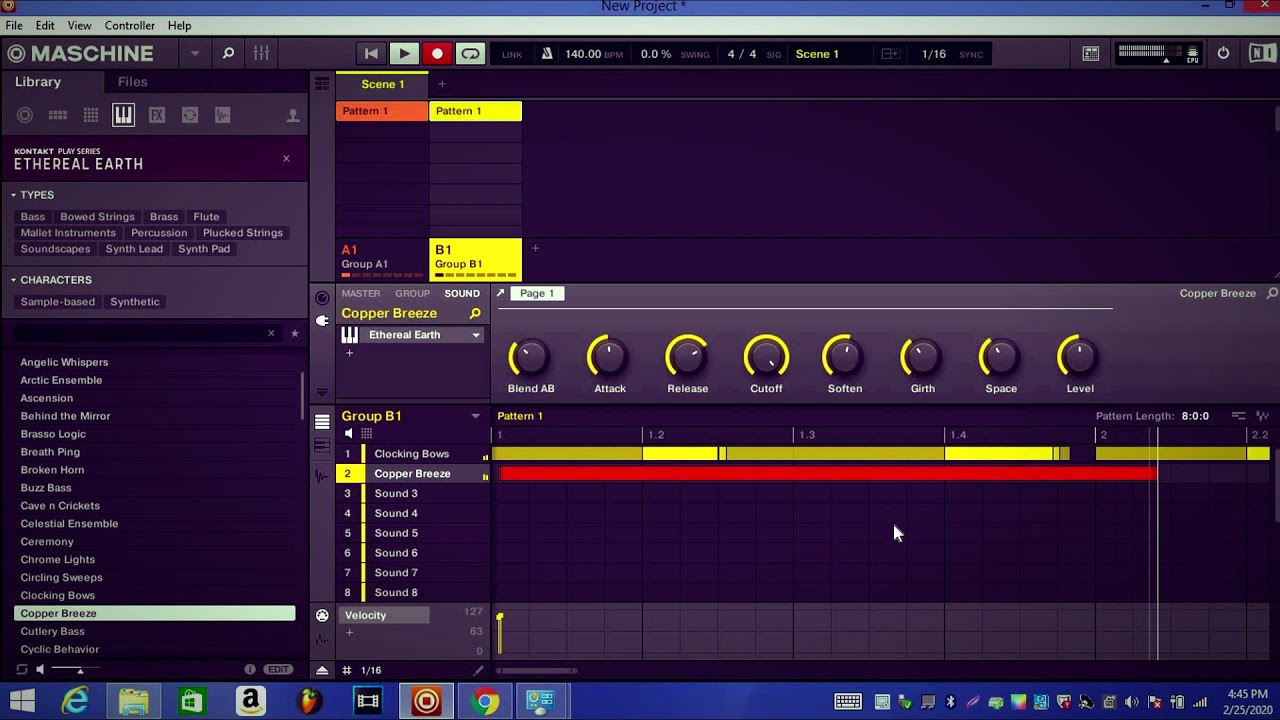Toggle the Link button
This screenshot has height=720, width=1280.
coord(512,54)
